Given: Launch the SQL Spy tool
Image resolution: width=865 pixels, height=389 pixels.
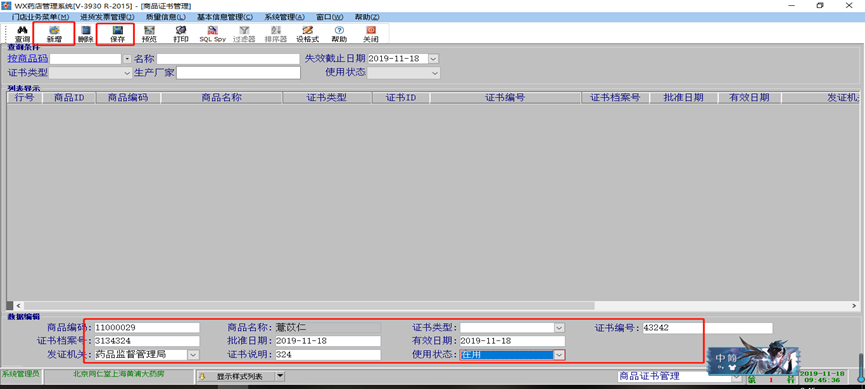Looking at the screenshot, I should click(x=212, y=34).
